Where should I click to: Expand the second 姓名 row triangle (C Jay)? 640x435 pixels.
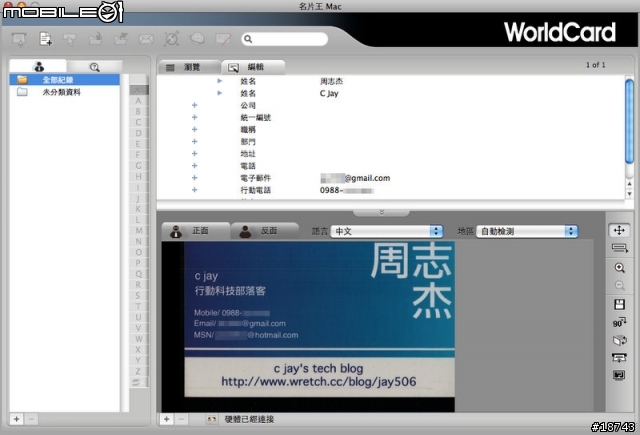point(220,93)
